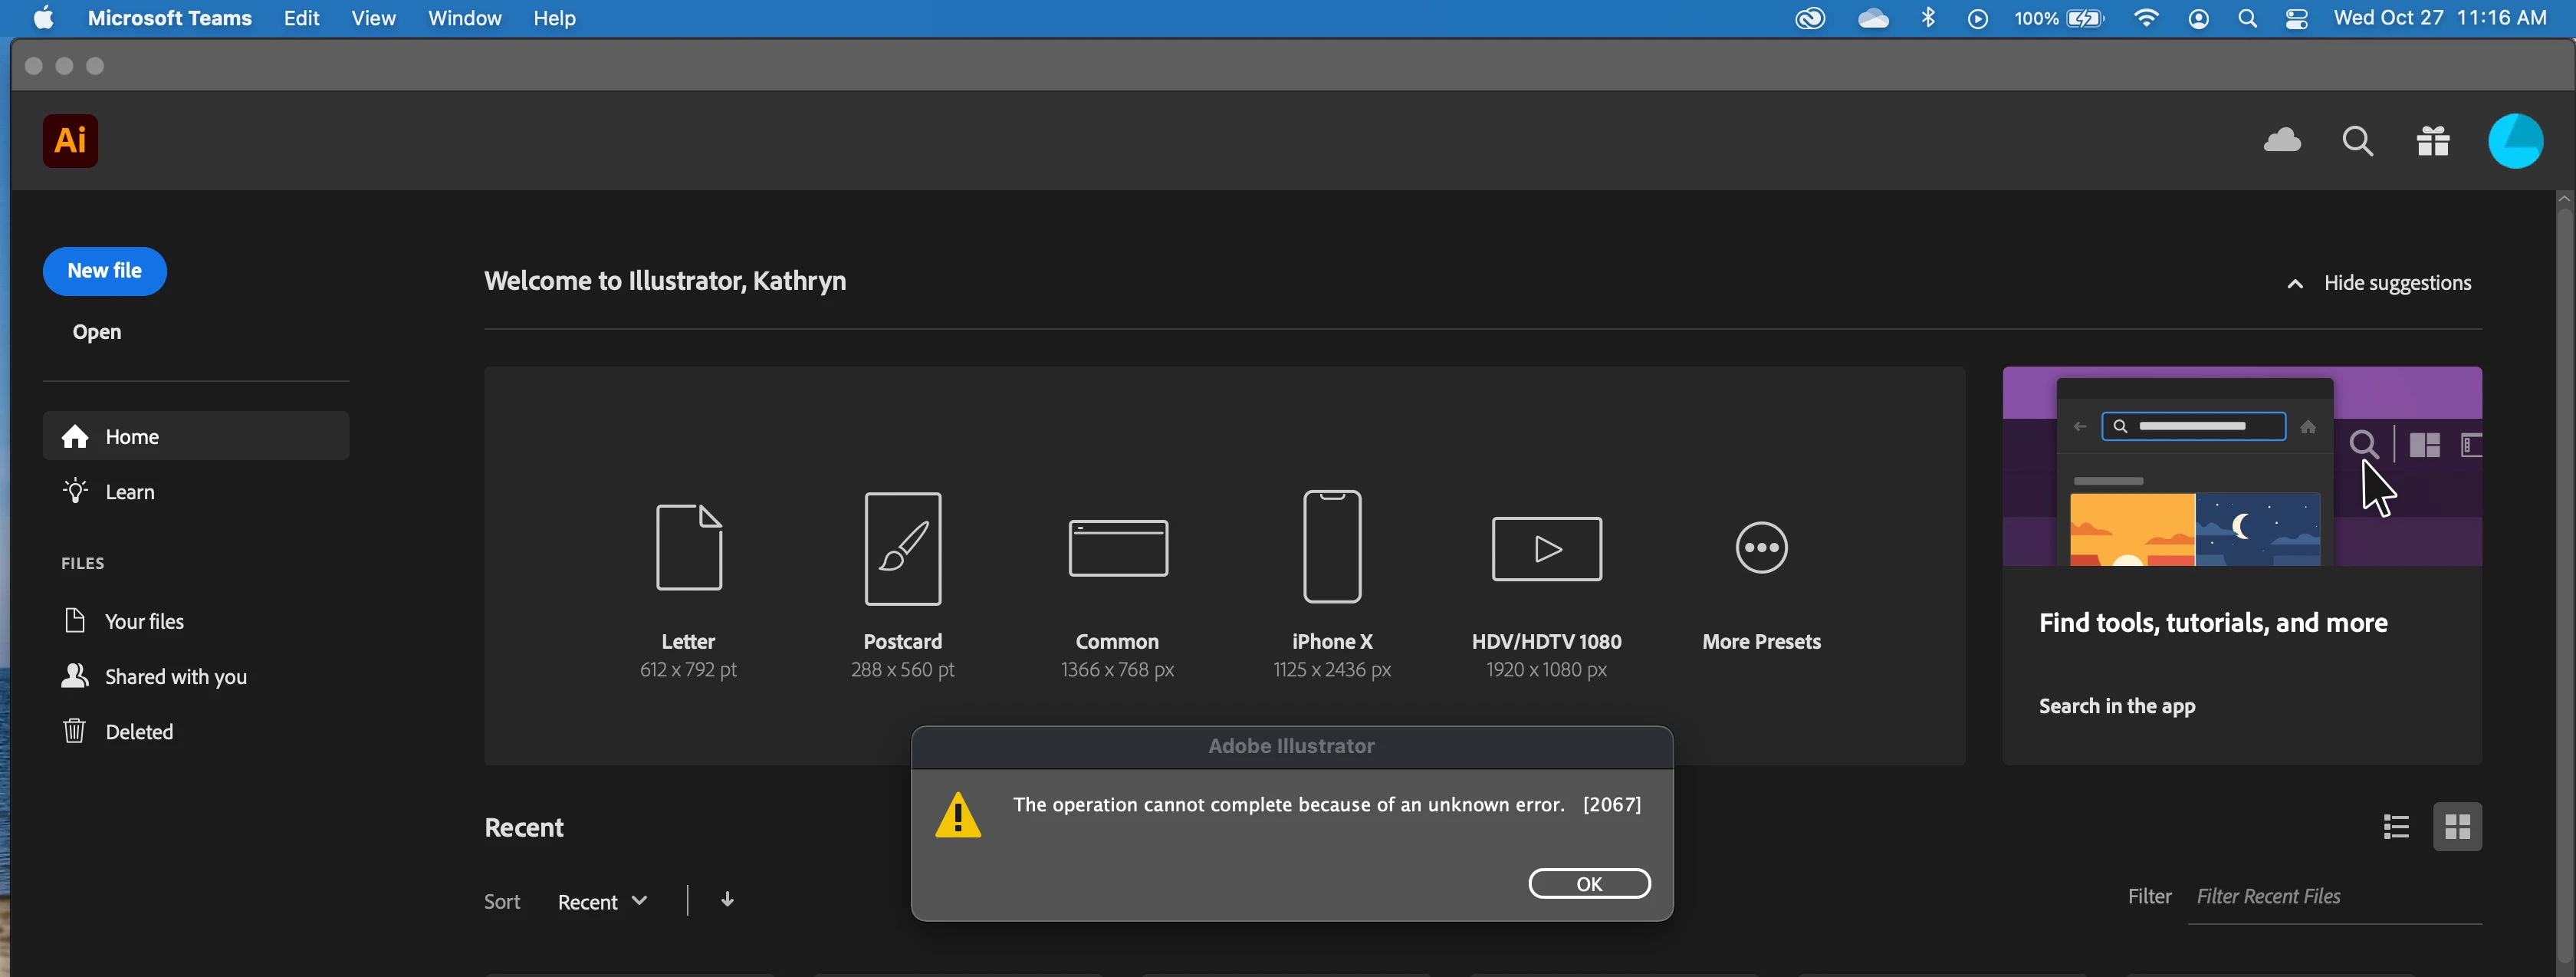Screen dimensions: 2576x977
Task: Collapse suggestions with Hide suggestions chevron
Action: click(2295, 284)
